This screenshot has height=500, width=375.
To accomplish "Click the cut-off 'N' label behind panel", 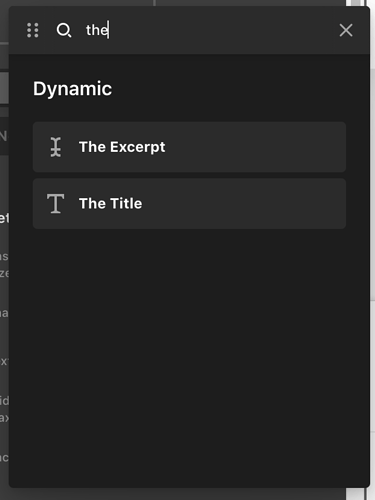I will point(3,136).
